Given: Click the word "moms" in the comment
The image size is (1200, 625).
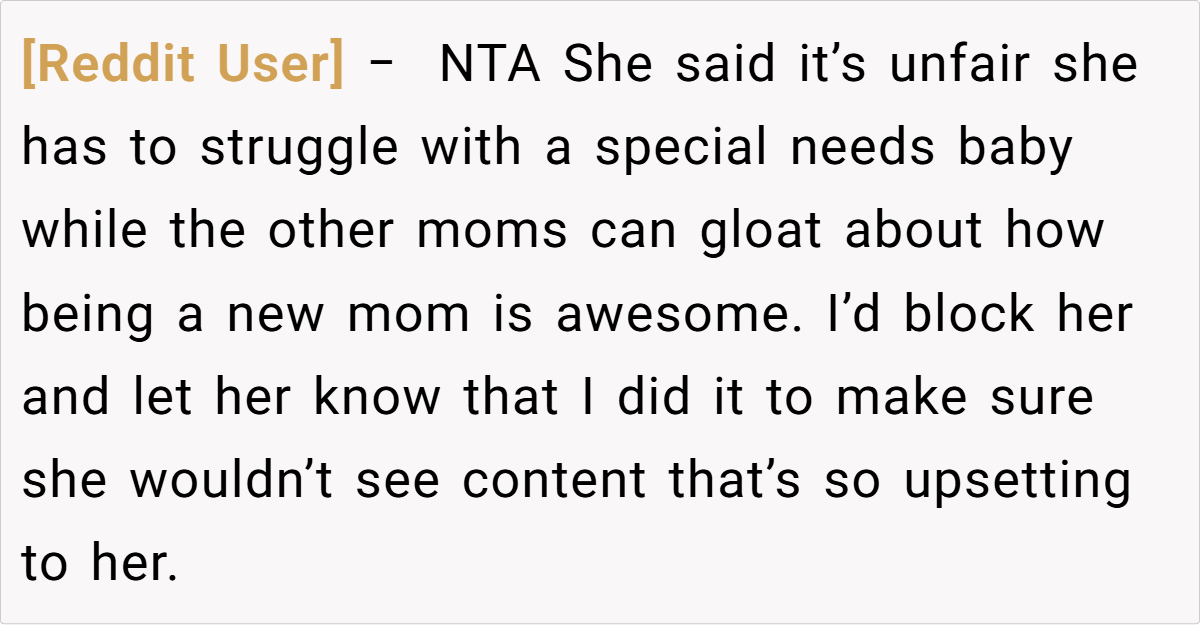Looking at the screenshot, I should click(x=492, y=232).
